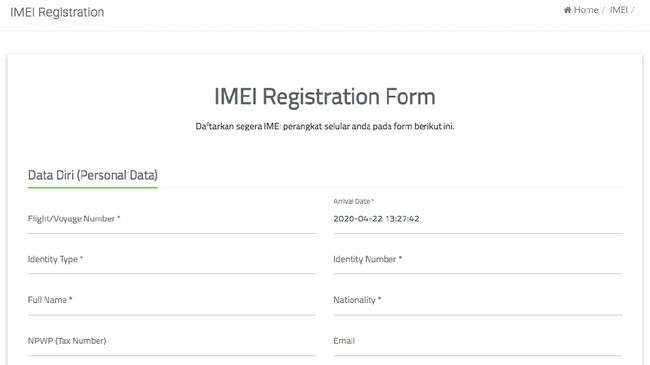This screenshot has height=365, width=650.
Task: Click the 2020-04-22 date portion
Action: click(358, 219)
